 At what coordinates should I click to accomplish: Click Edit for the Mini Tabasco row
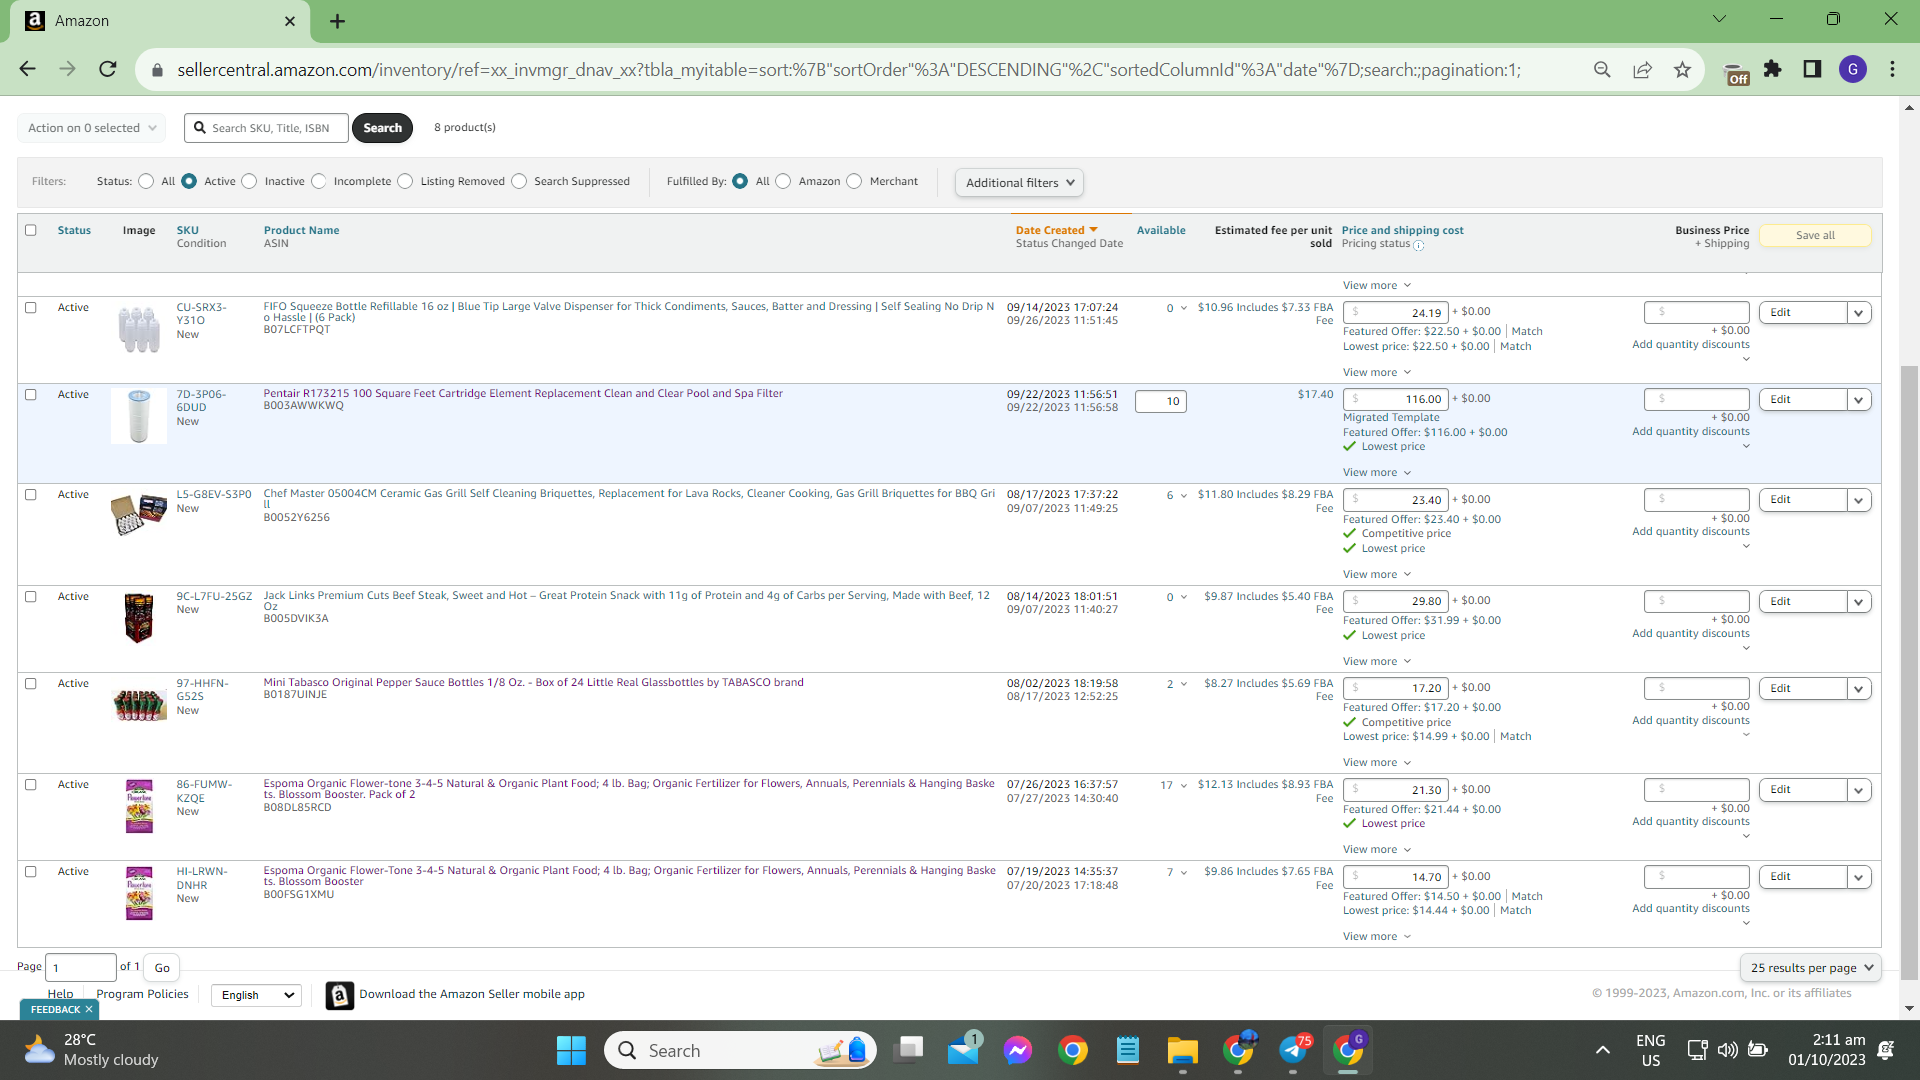pyautogui.click(x=1803, y=689)
